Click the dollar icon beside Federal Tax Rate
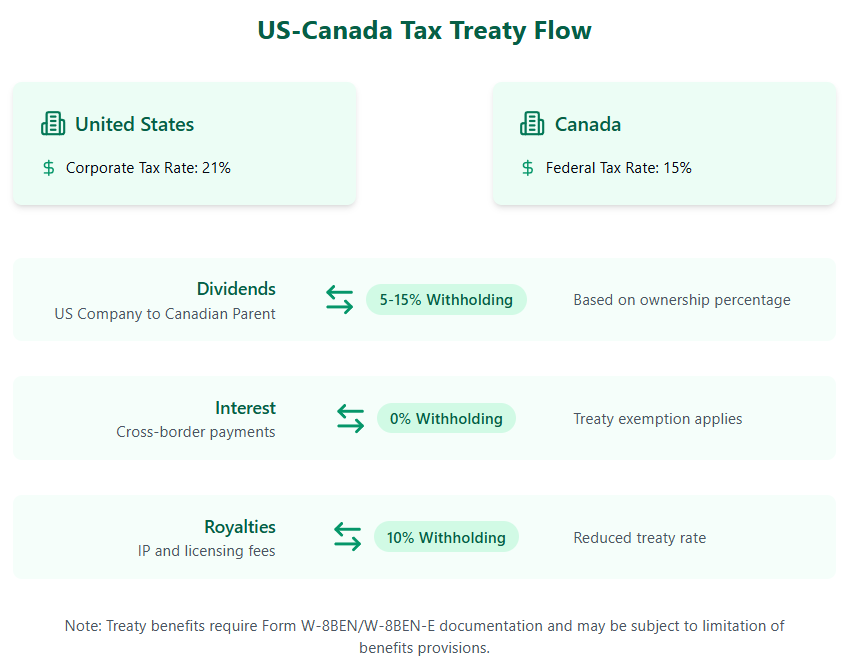 click(528, 168)
